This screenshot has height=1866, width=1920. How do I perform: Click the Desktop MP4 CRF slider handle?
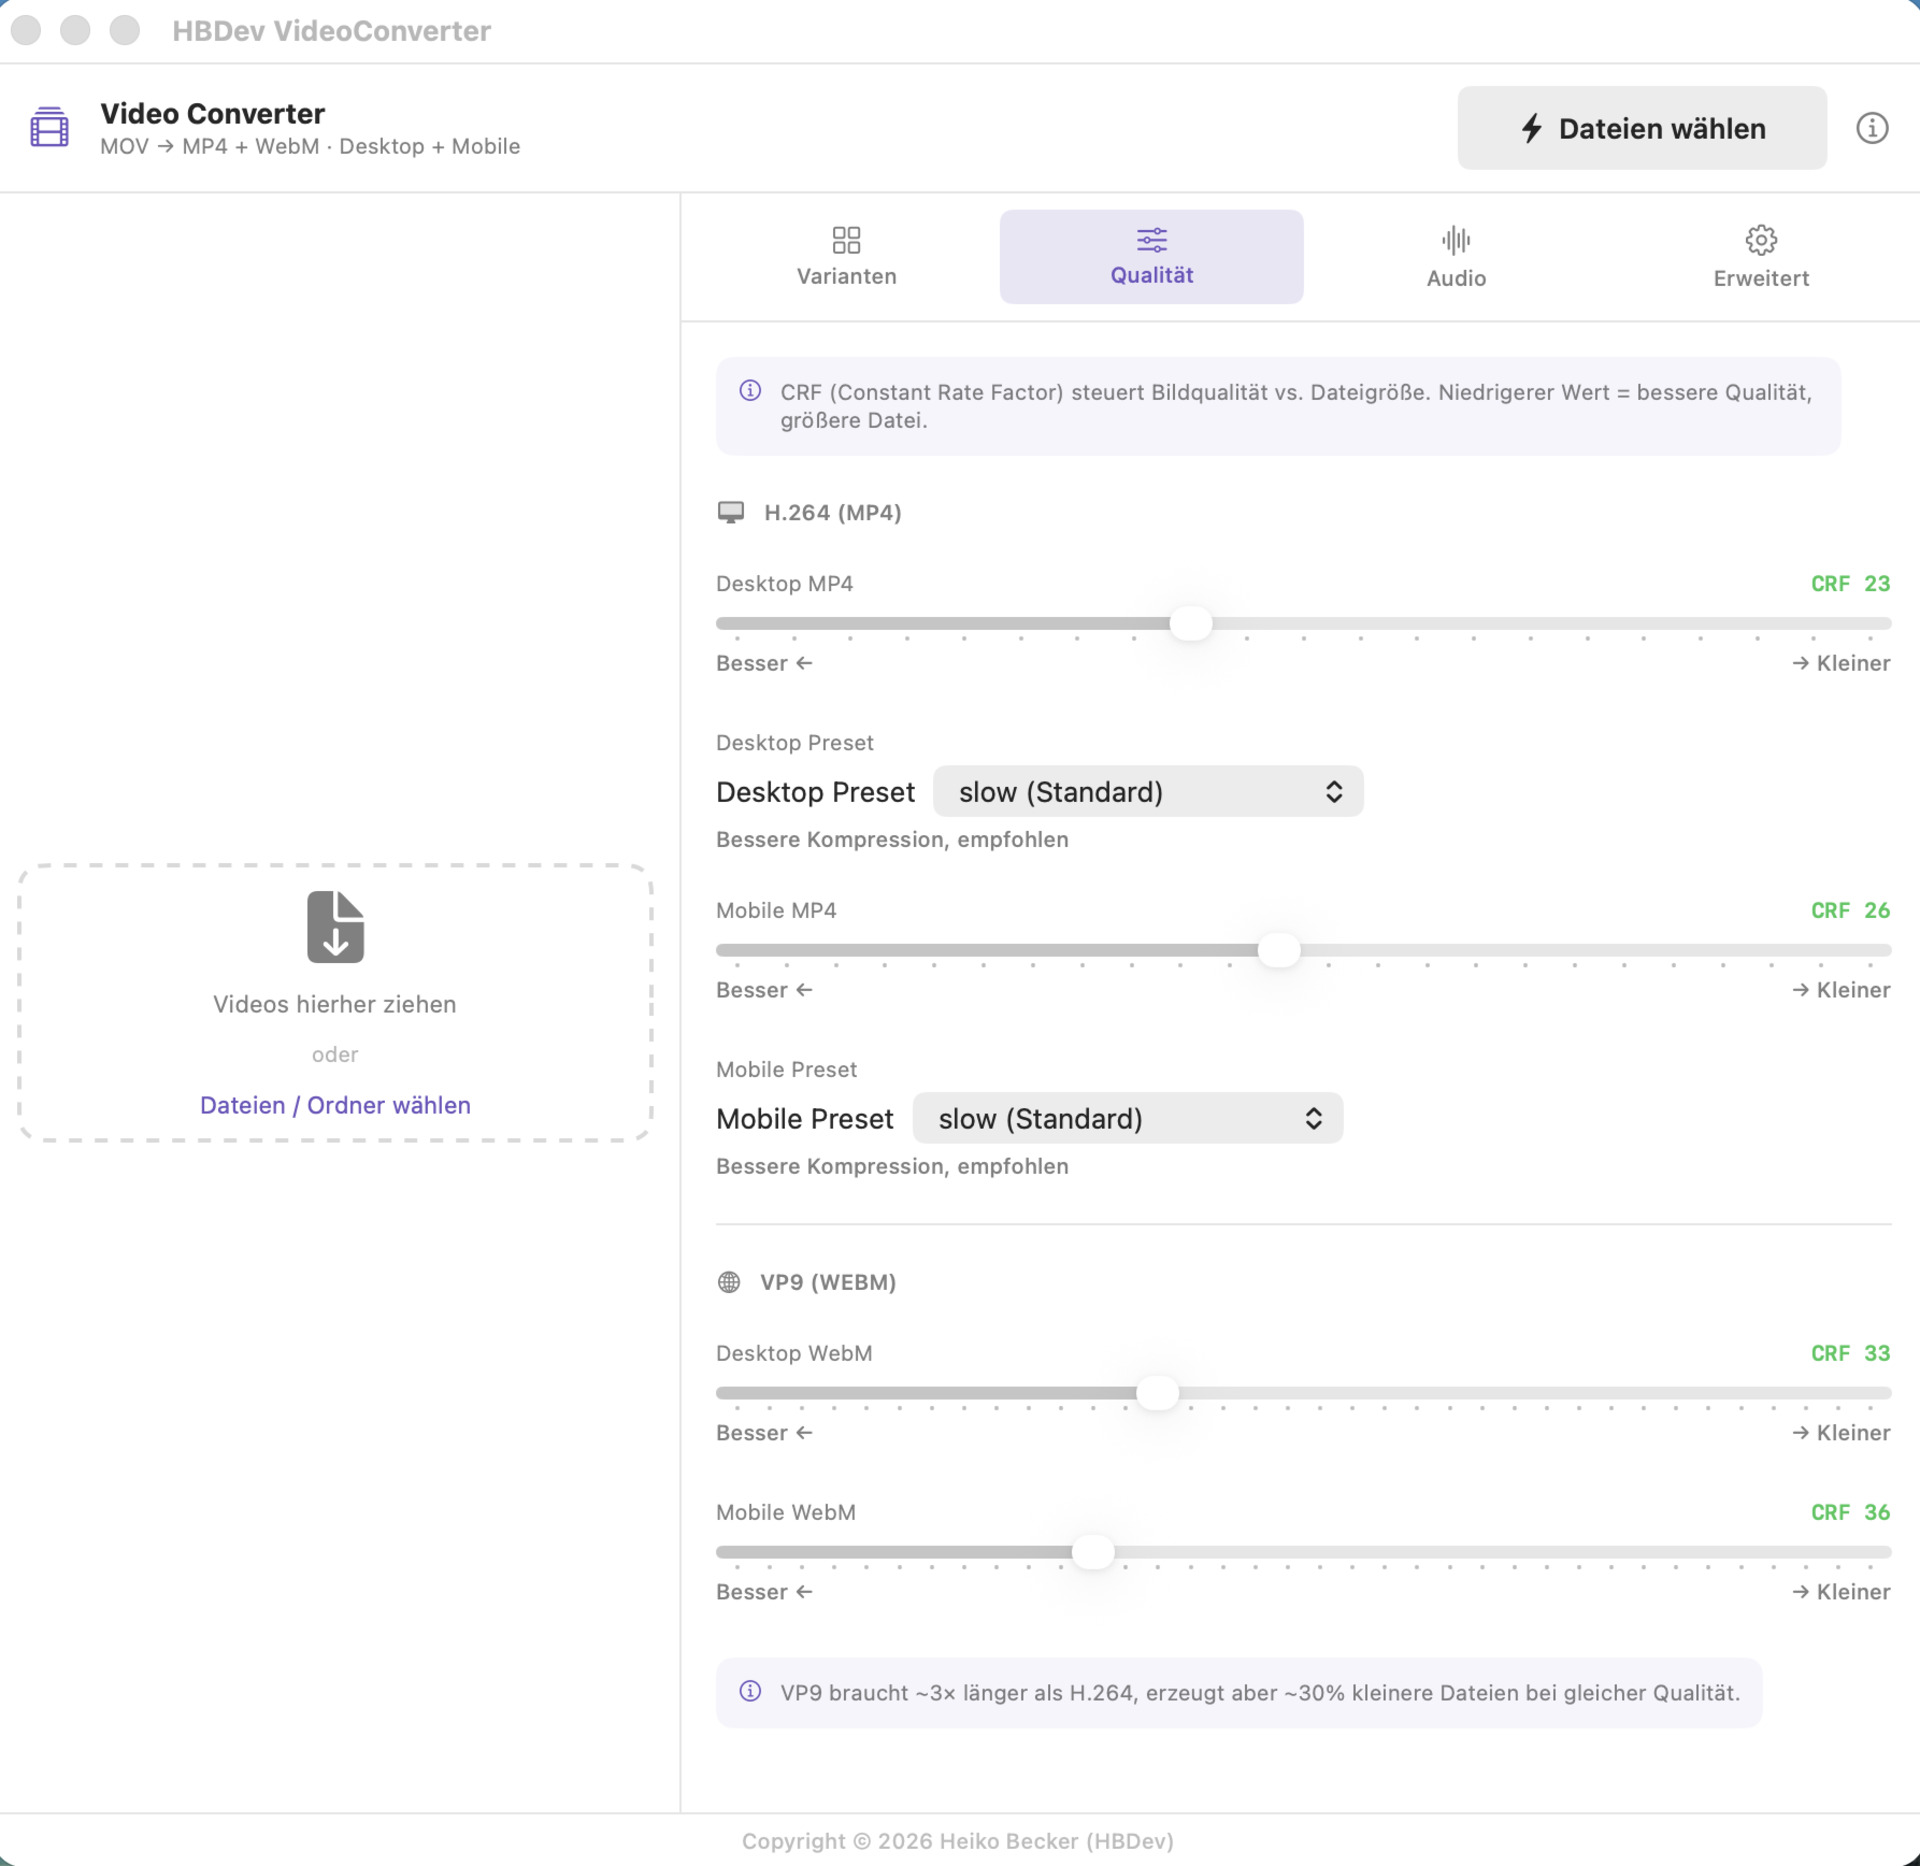[x=1190, y=624]
